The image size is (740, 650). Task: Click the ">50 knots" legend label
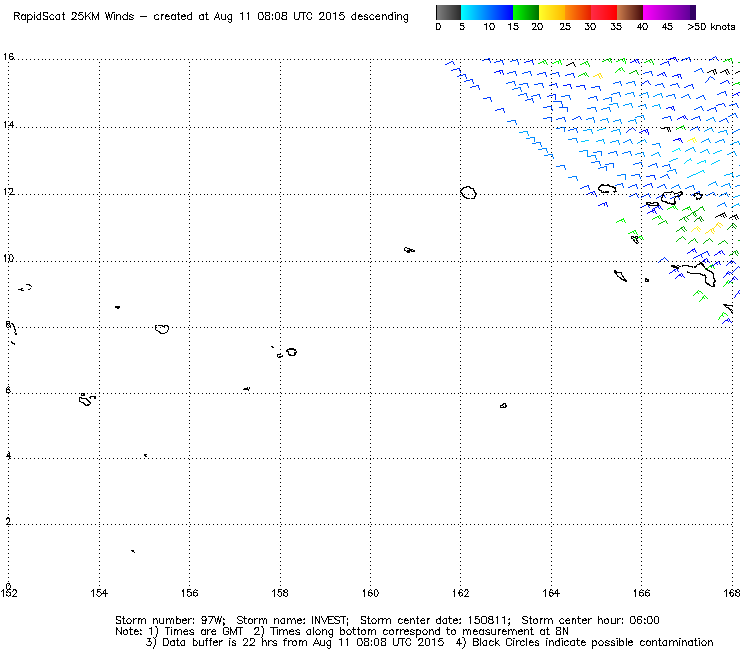[711, 27]
